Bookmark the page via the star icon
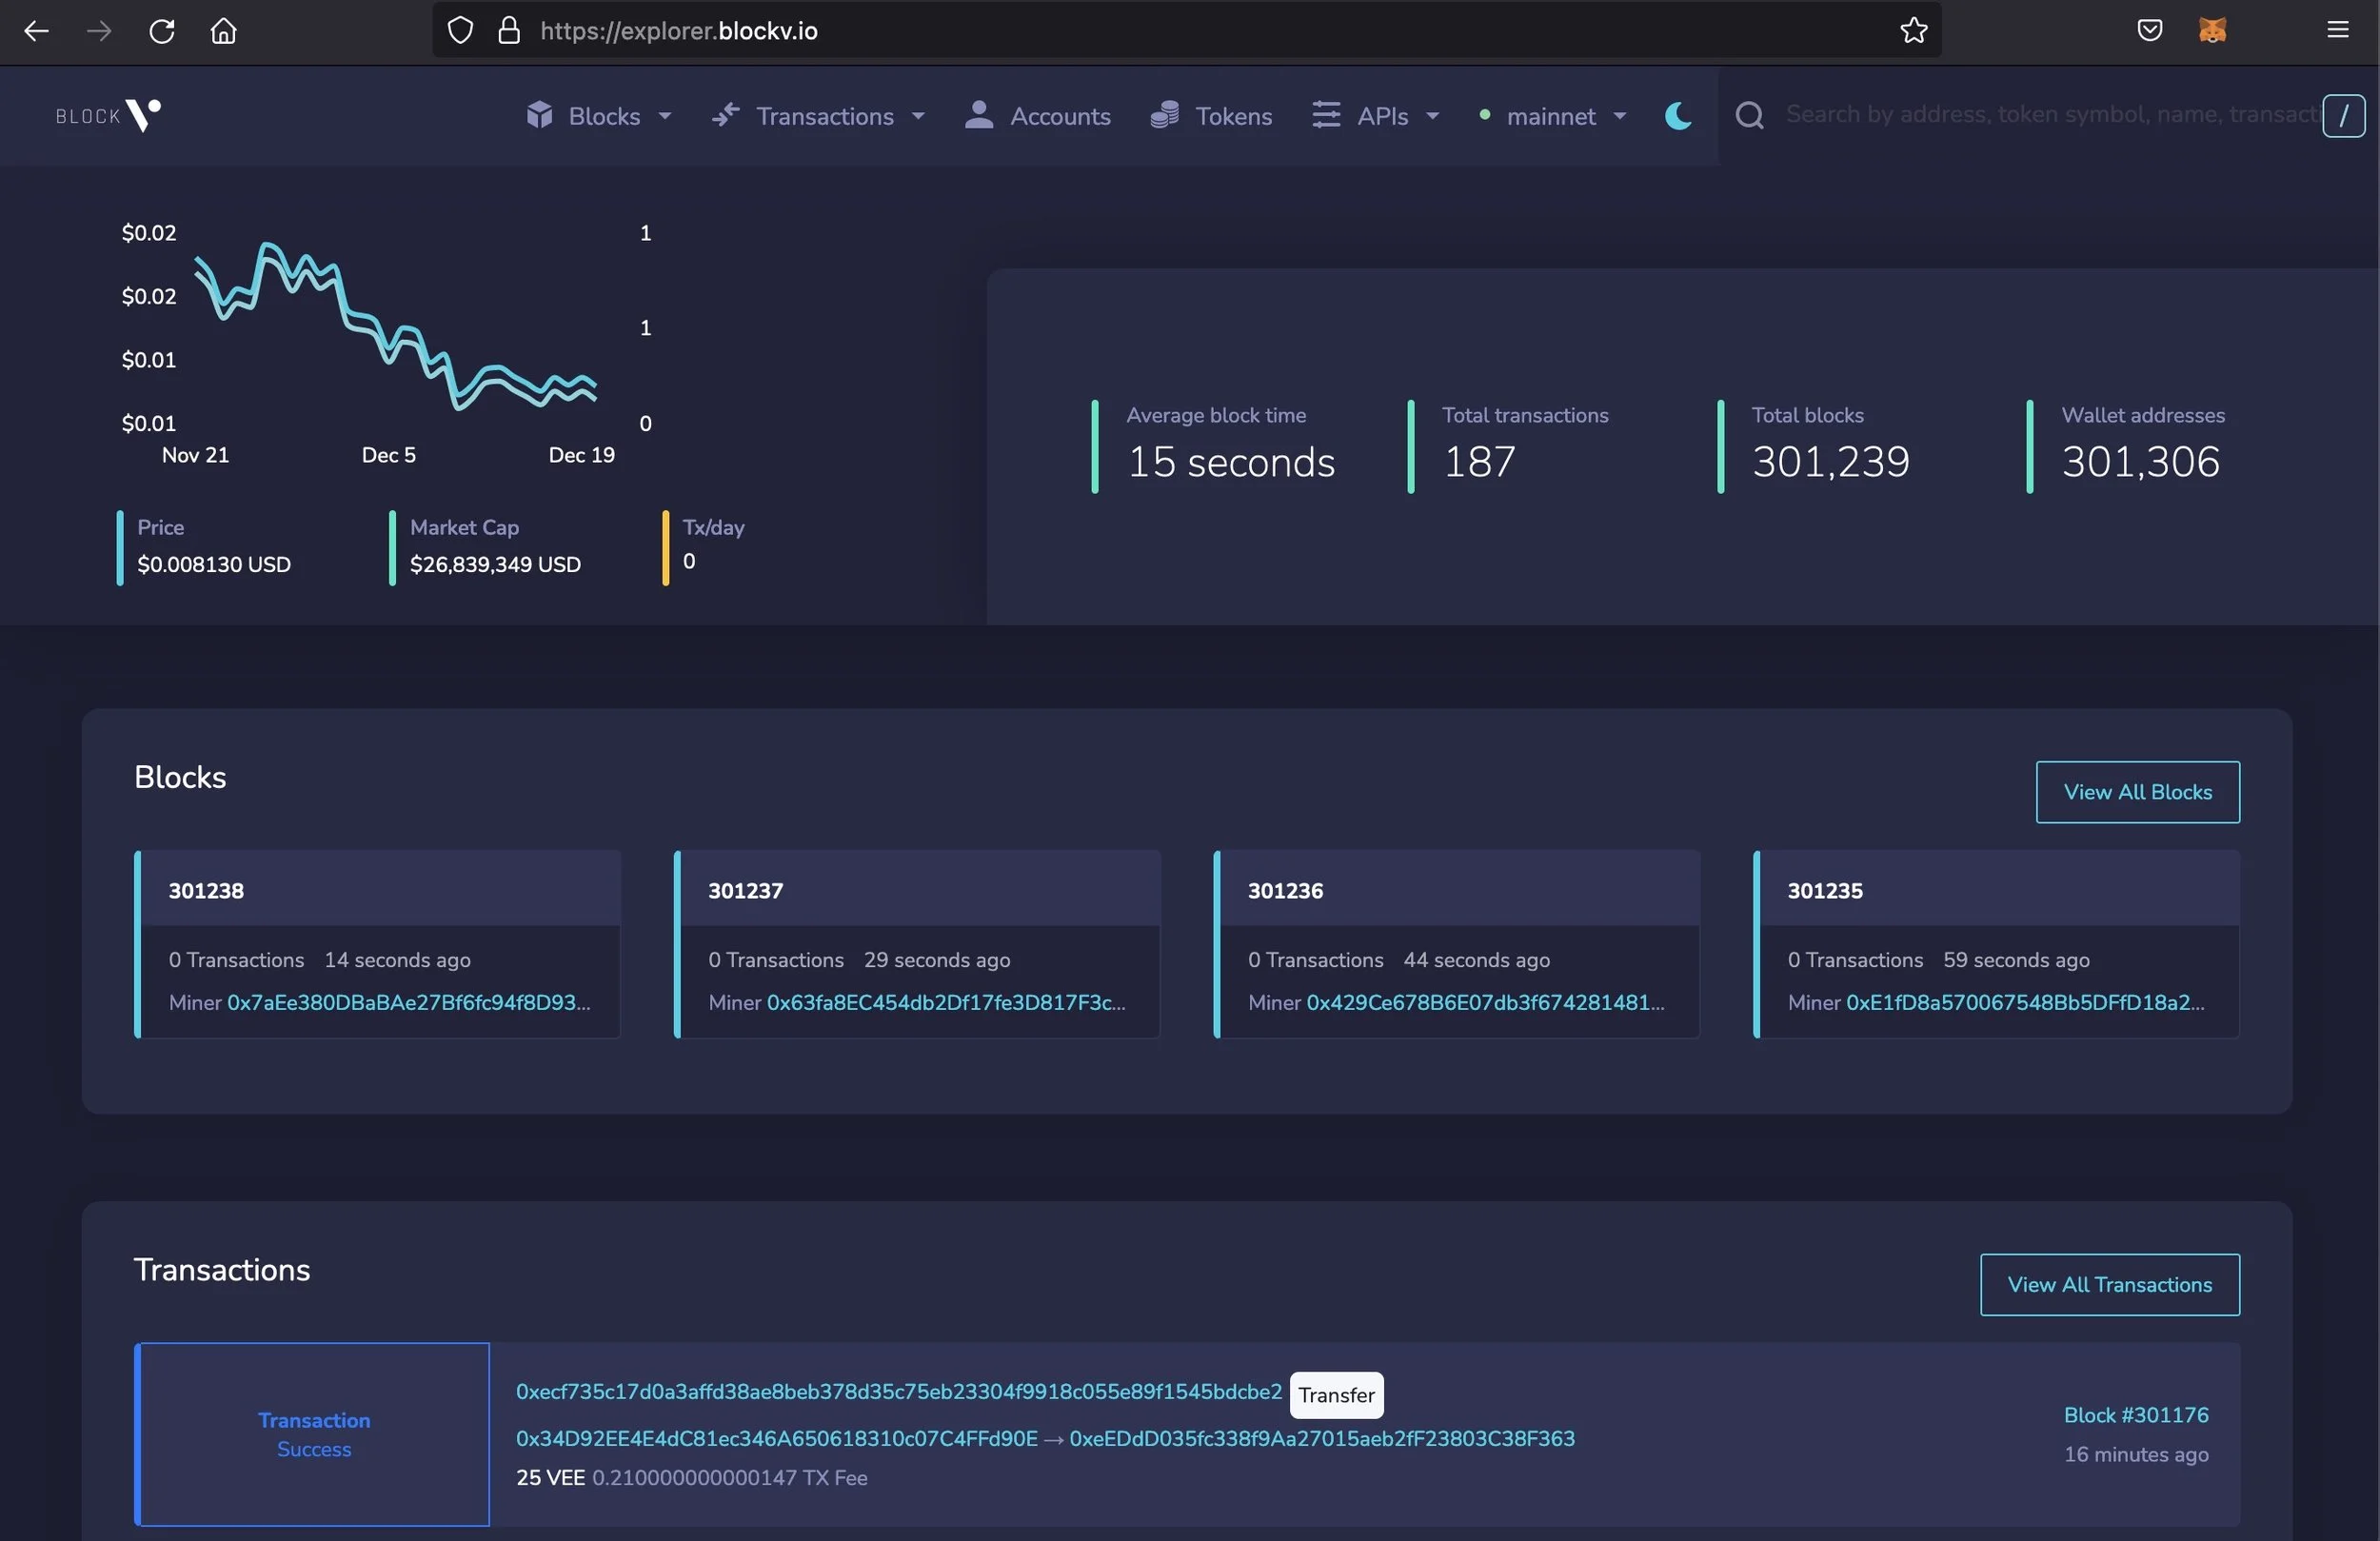Screen dimensions: 2380x1541 [x=1913, y=30]
